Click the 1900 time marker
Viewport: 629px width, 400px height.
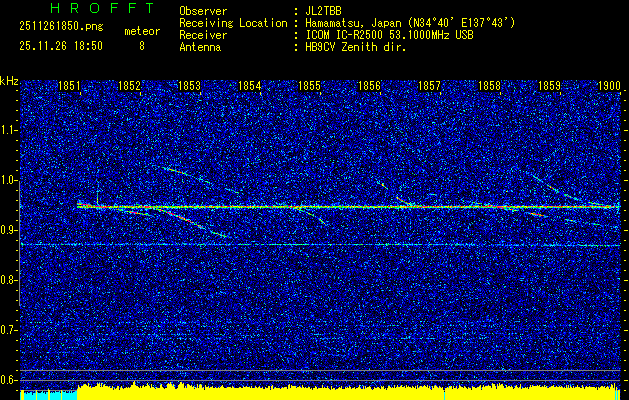tap(608, 87)
